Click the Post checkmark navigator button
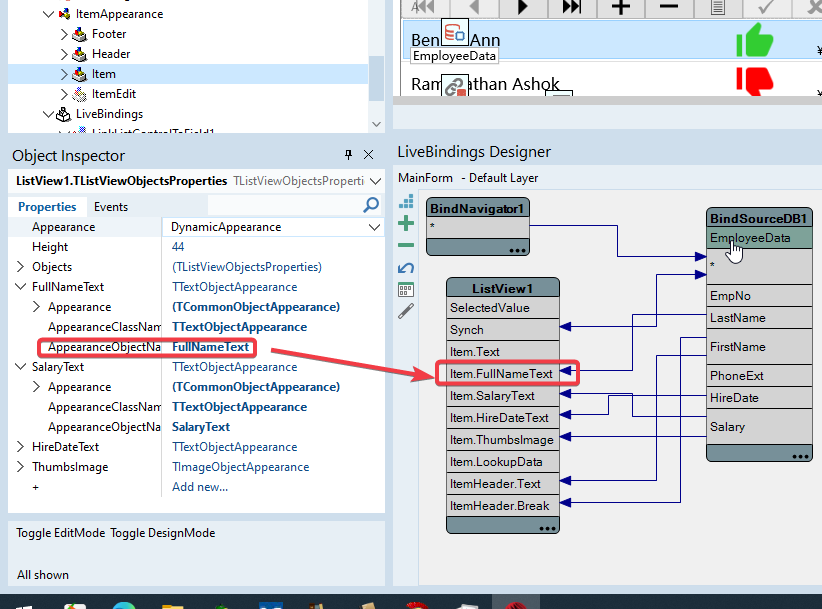Screen dimensions: 822x609 (x=766, y=7)
